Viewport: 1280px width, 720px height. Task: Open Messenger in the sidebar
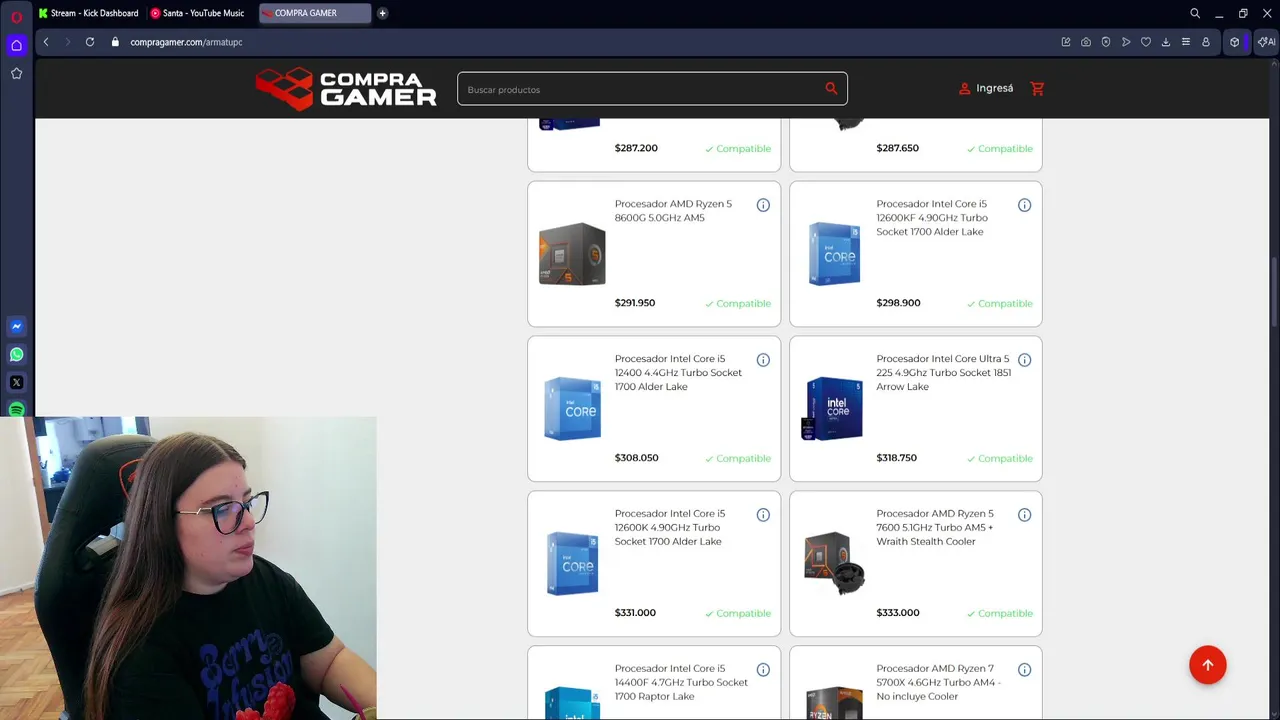(x=16, y=326)
